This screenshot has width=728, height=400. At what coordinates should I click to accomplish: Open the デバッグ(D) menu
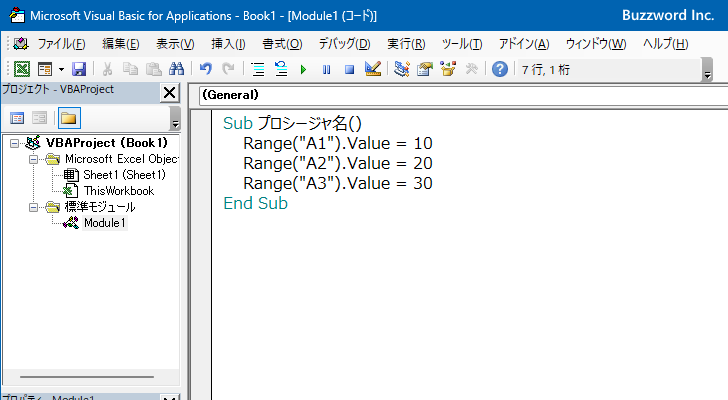(x=344, y=44)
